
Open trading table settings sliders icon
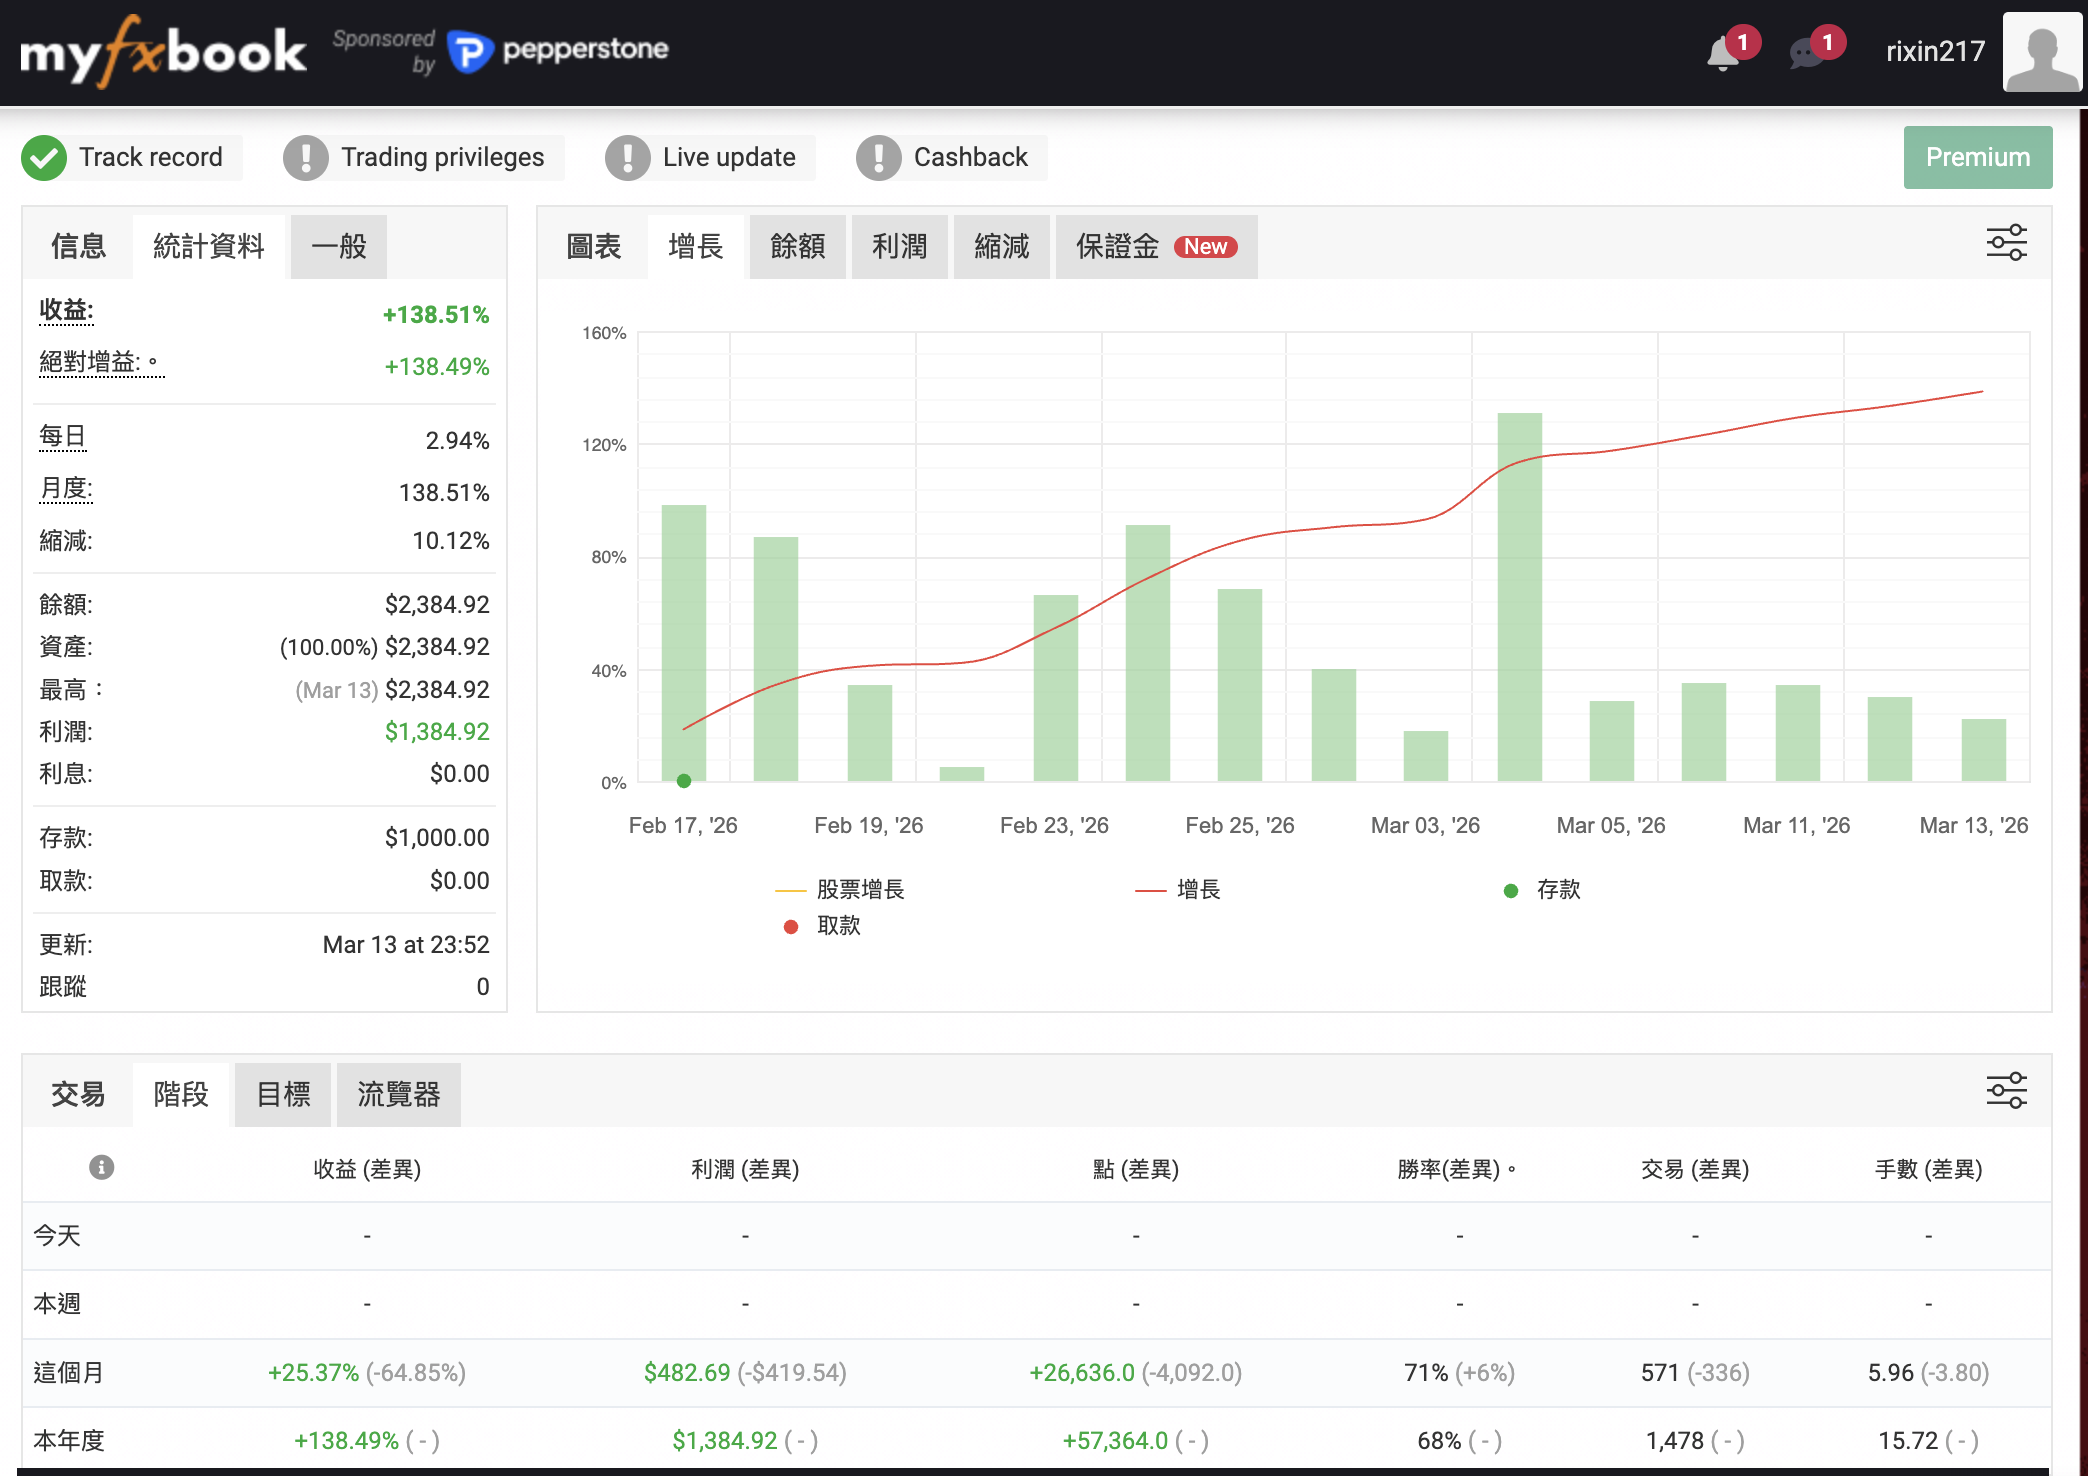pos(2006,1091)
